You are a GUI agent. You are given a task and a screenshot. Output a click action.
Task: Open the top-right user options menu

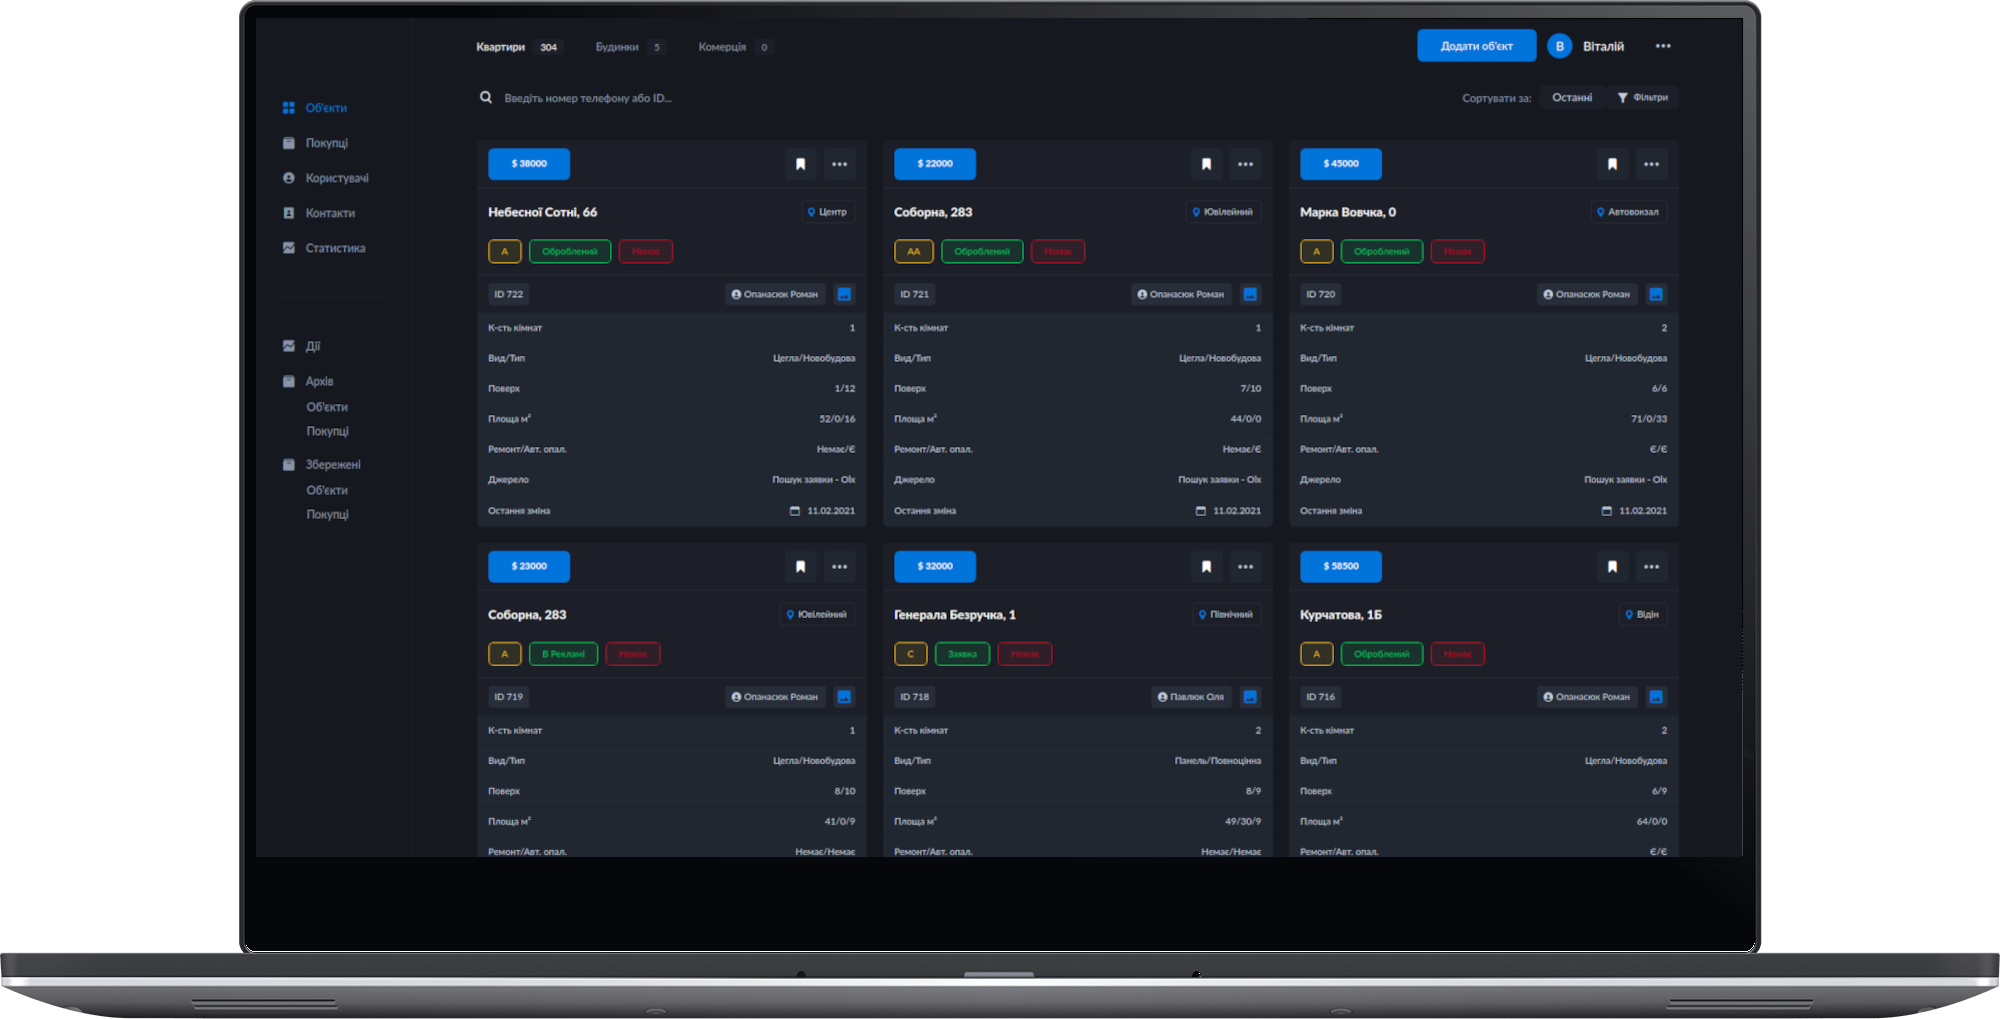click(1662, 46)
